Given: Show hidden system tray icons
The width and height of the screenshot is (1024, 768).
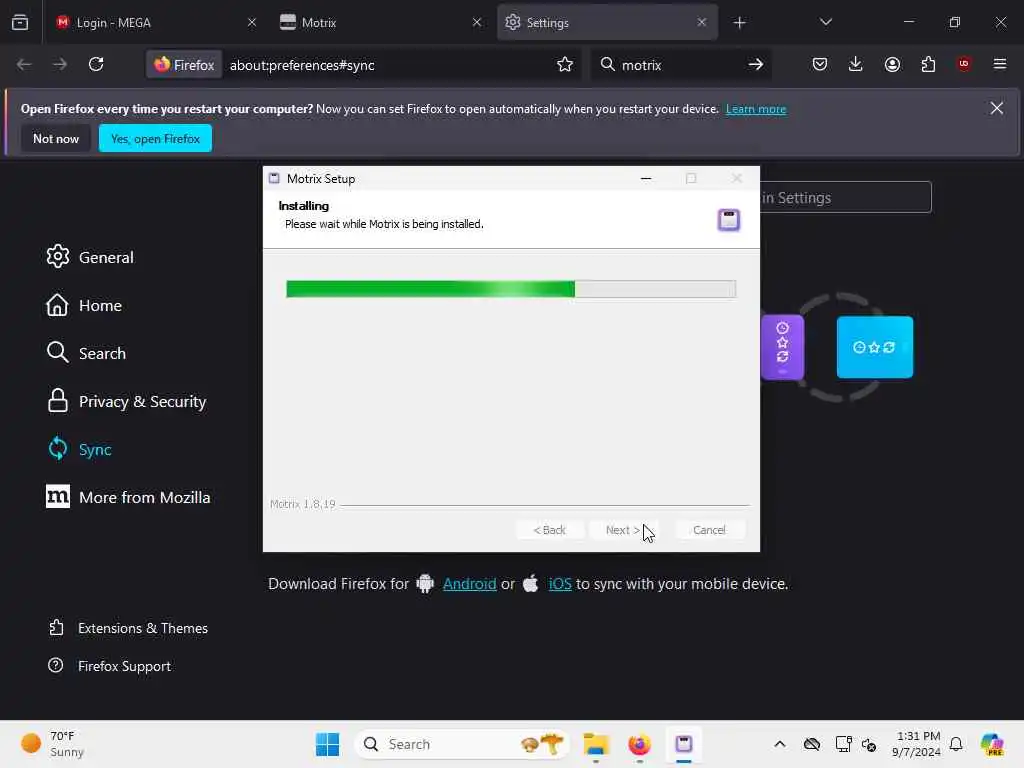Looking at the screenshot, I should pyautogui.click(x=780, y=744).
